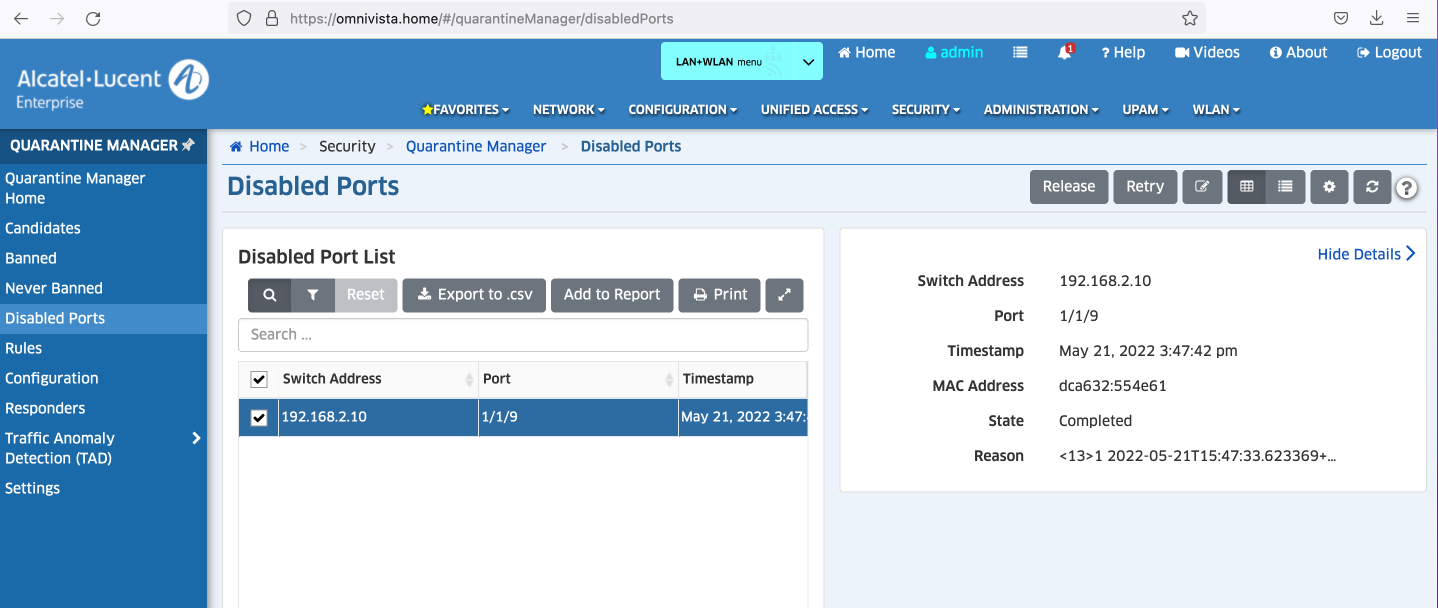The width and height of the screenshot is (1438, 608).
Task: Open the help question mark icon
Action: coord(1406,188)
